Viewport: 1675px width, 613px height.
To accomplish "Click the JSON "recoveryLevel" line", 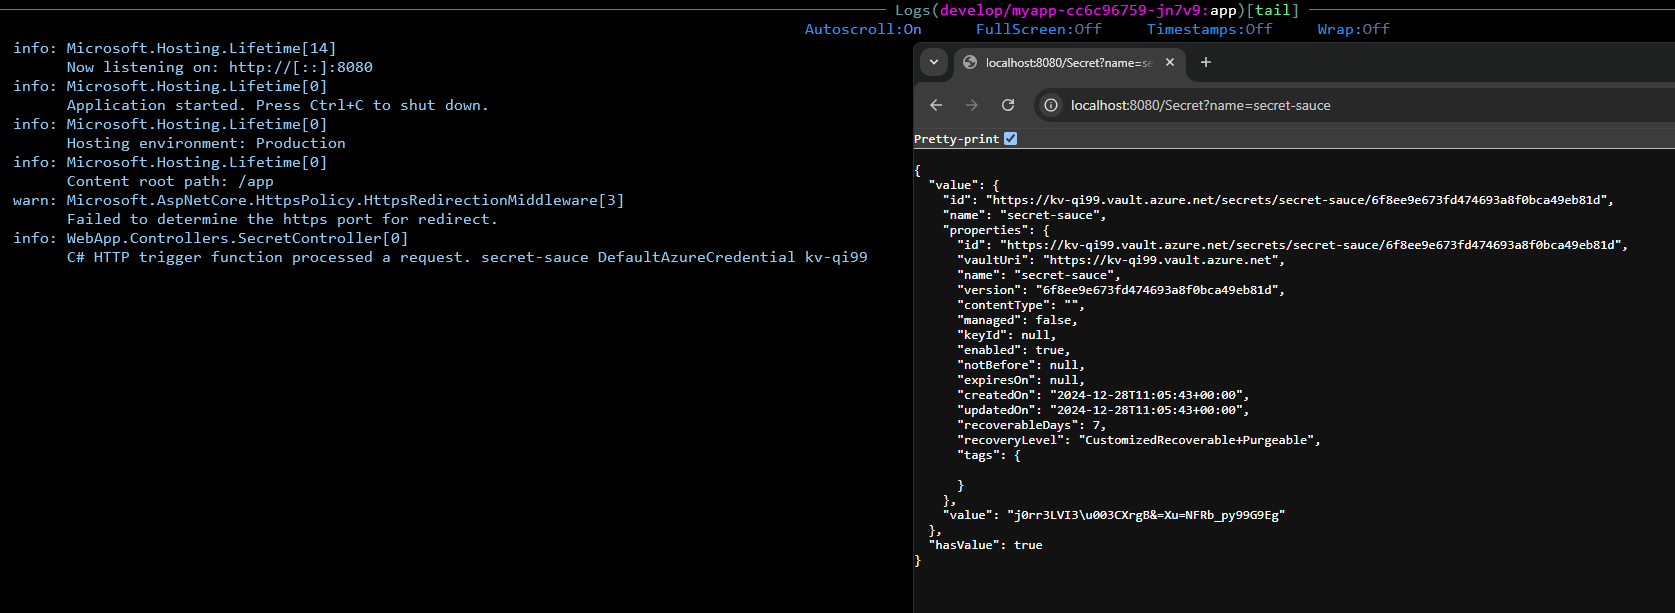I will (x=1139, y=440).
